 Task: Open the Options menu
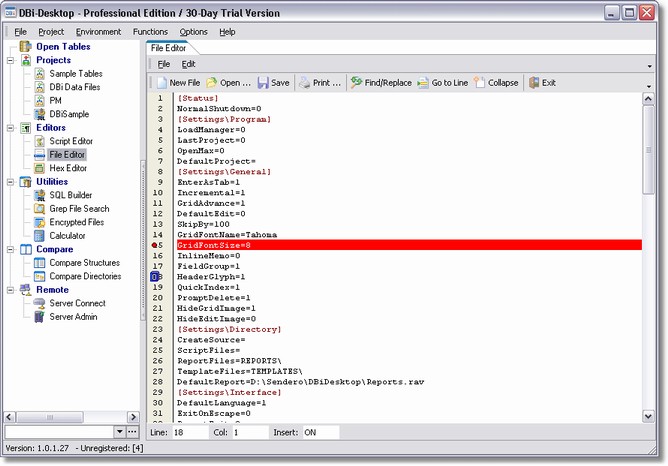pyautogui.click(x=193, y=32)
